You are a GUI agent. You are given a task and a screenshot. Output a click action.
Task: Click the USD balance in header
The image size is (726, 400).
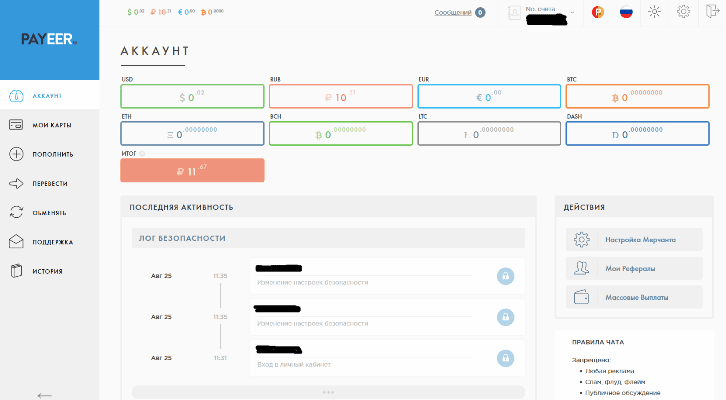pyautogui.click(x=136, y=12)
